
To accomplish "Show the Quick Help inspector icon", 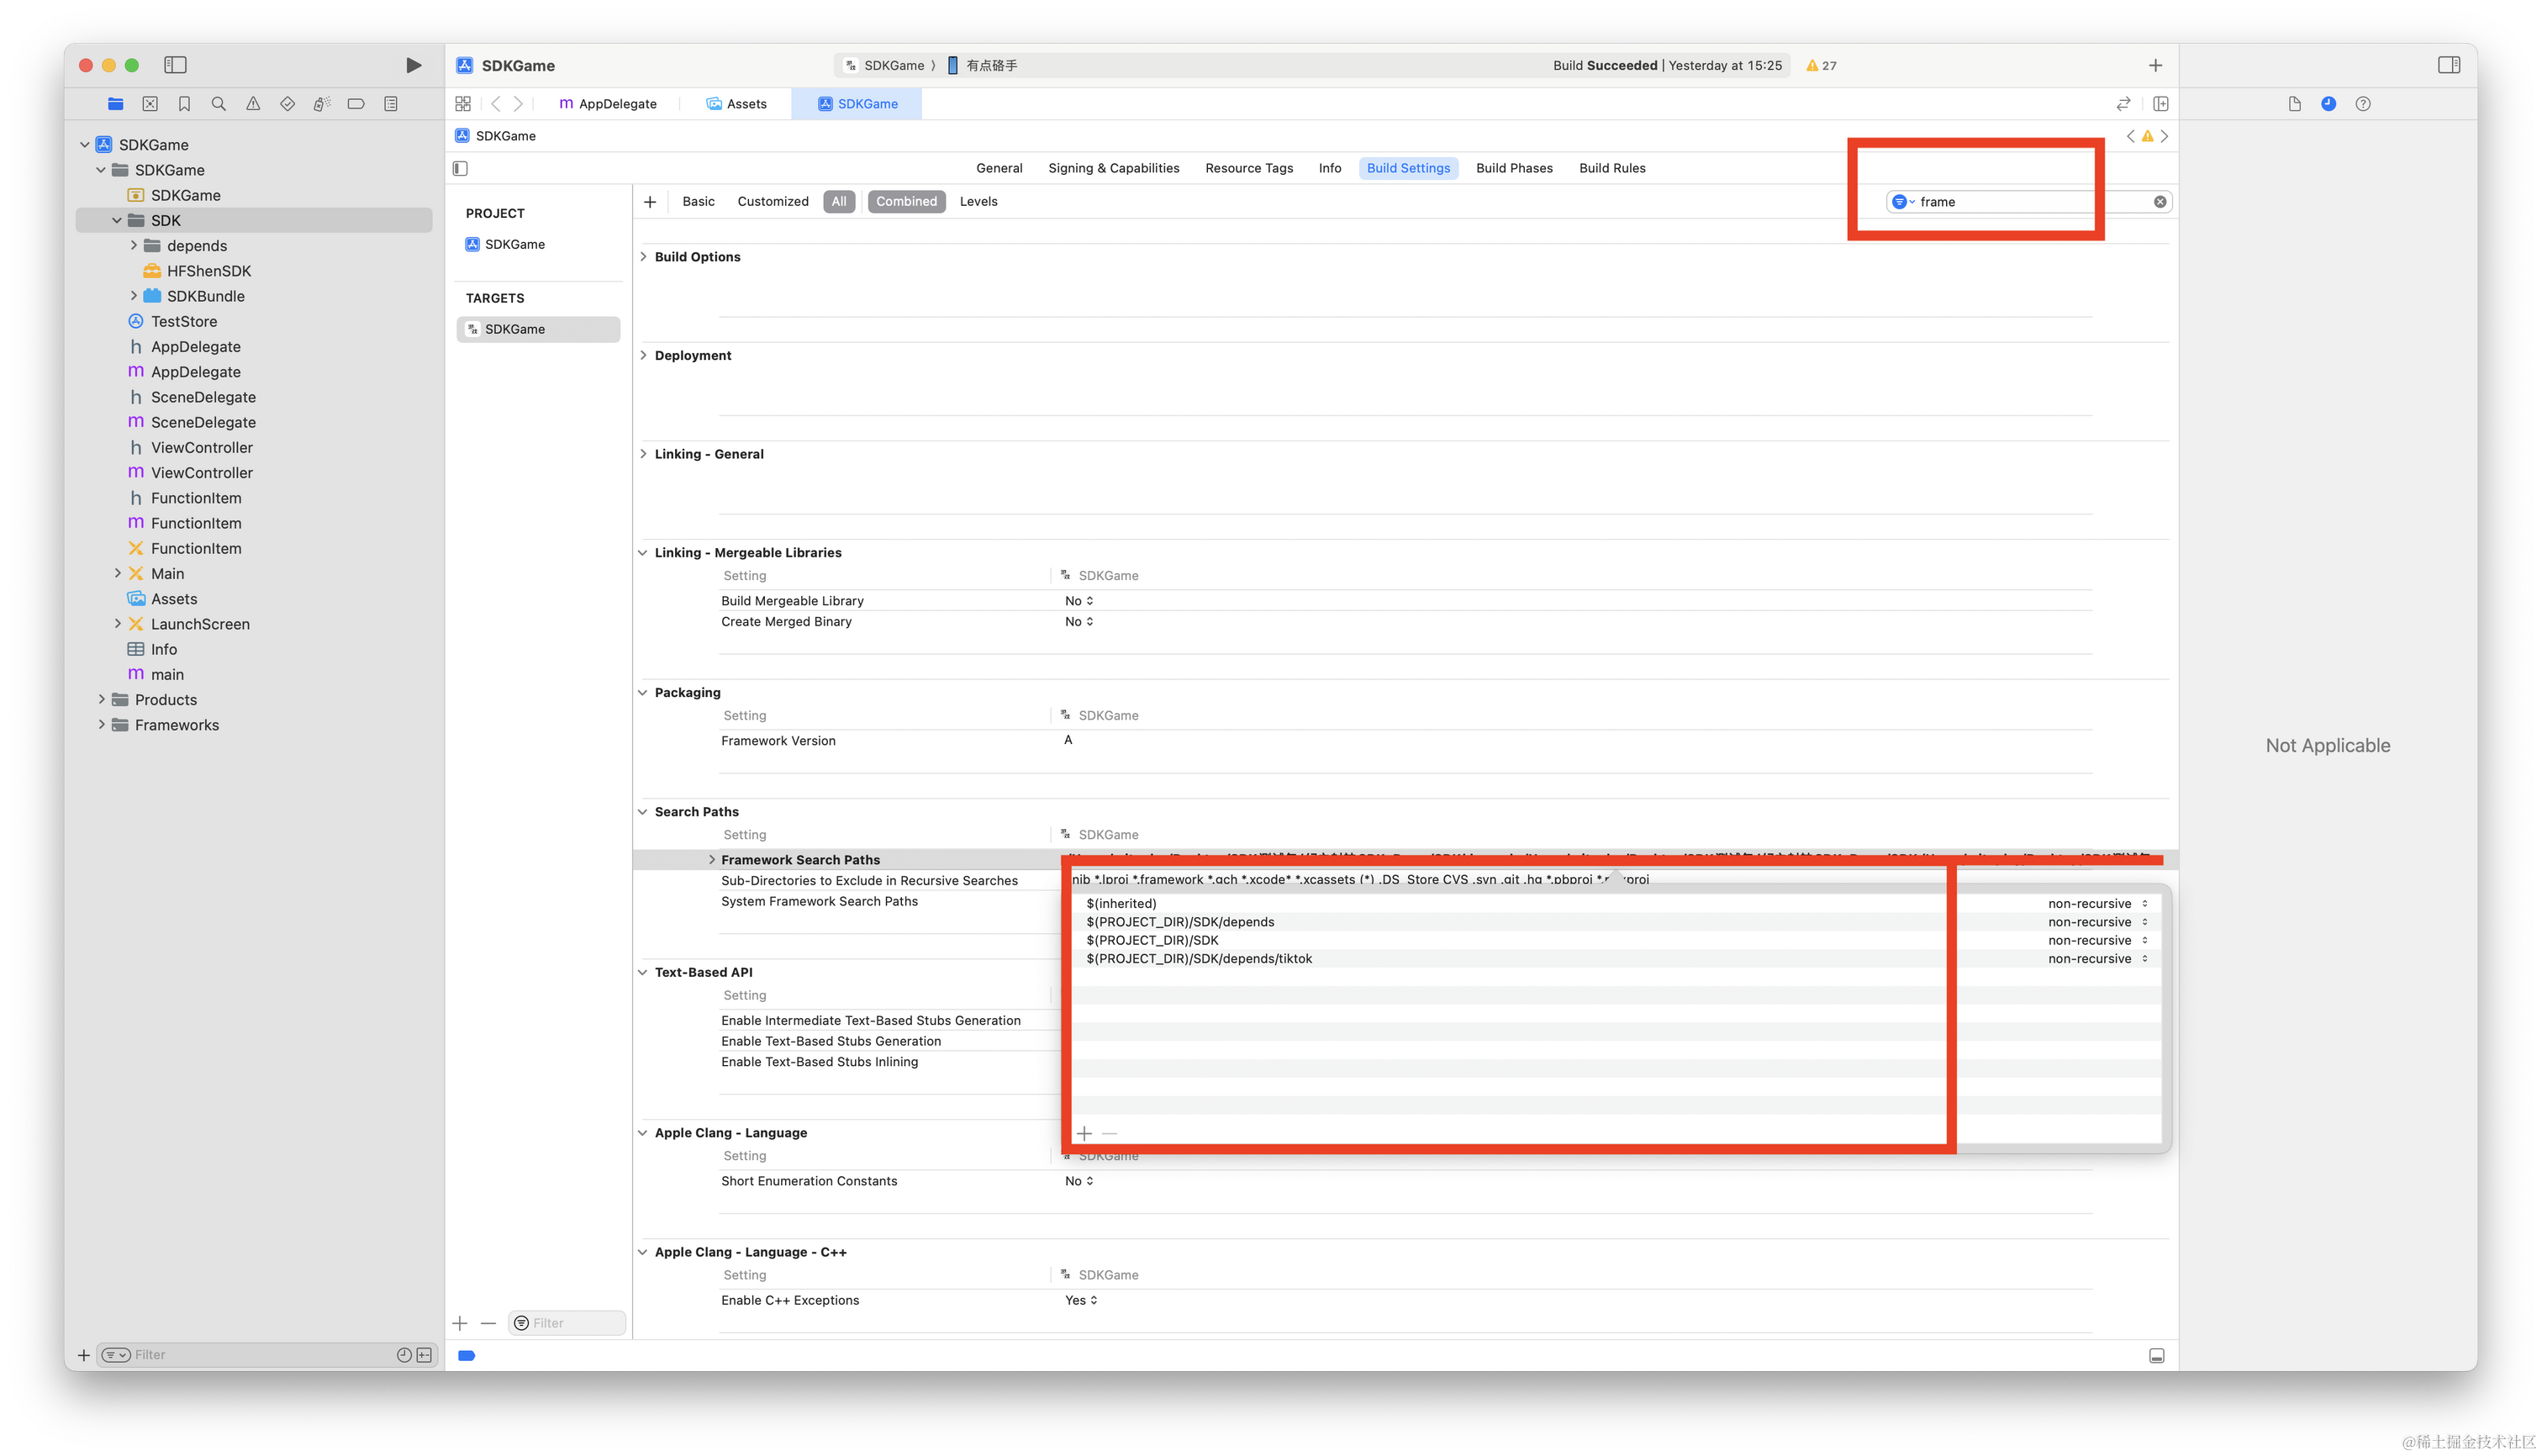I will pyautogui.click(x=2363, y=104).
